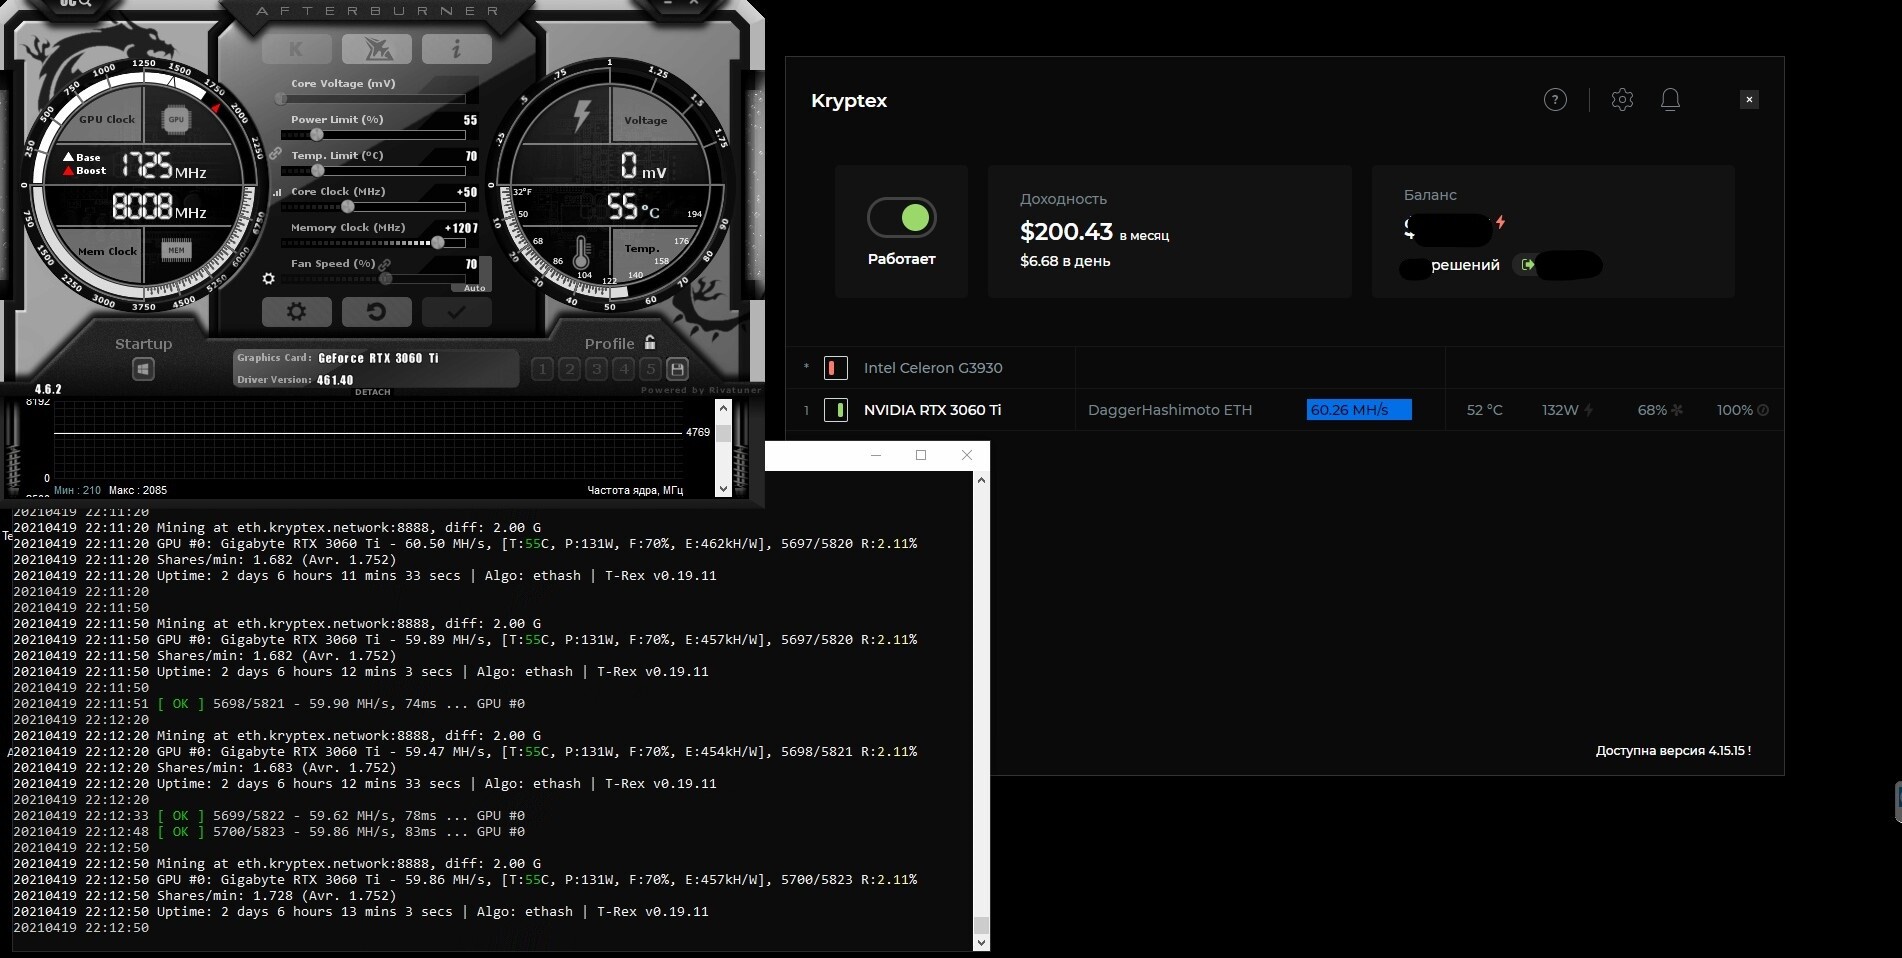
Task: Select profile slot 1 in Afterburner
Action: click(542, 369)
